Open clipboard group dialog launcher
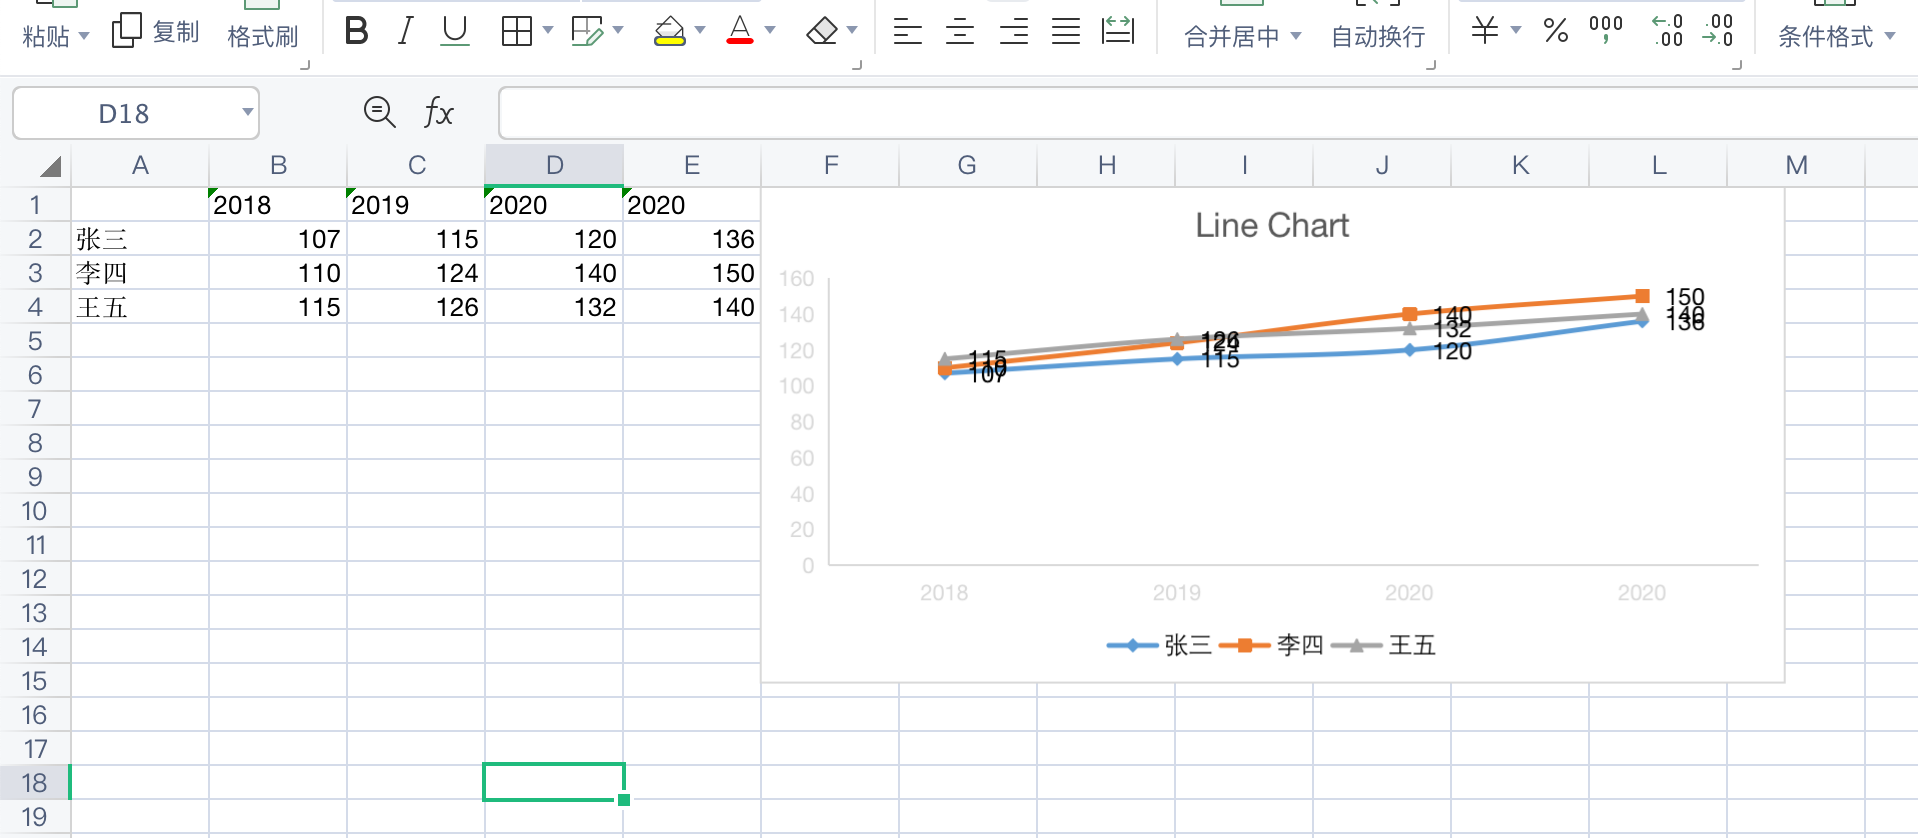Image resolution: width=1918 pixels, height=838 pixels. pos(305,65)
